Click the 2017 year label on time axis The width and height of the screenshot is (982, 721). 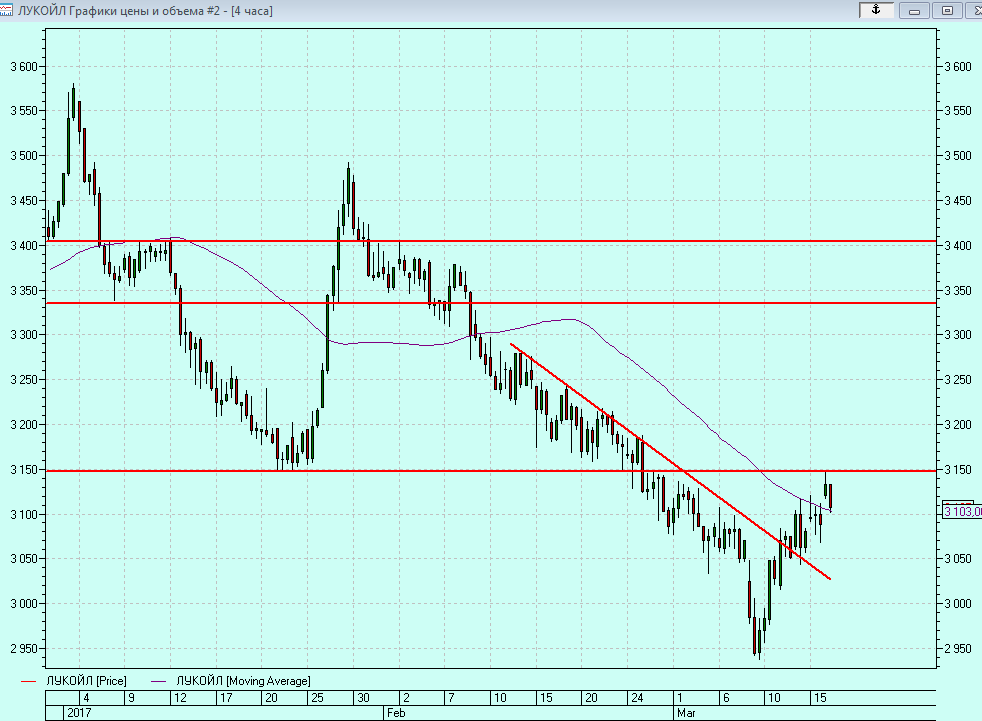coord(79,713)
